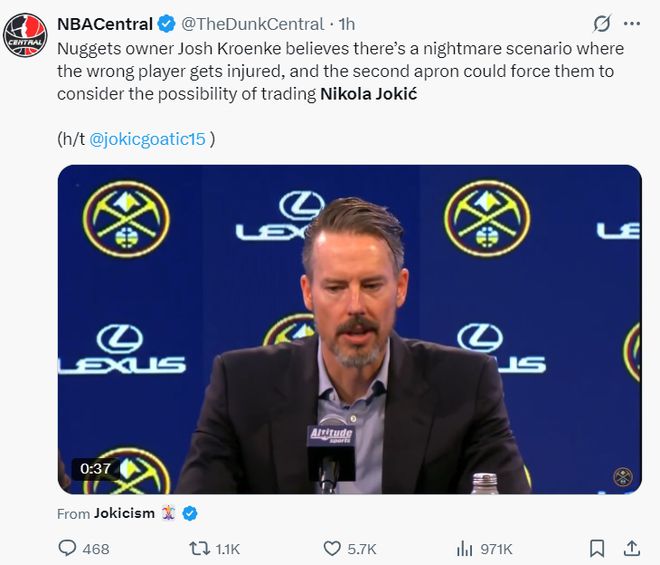This screenshot has height=565, width=660.
Task: Like the tweet with the heart icon
Action: 332,548
